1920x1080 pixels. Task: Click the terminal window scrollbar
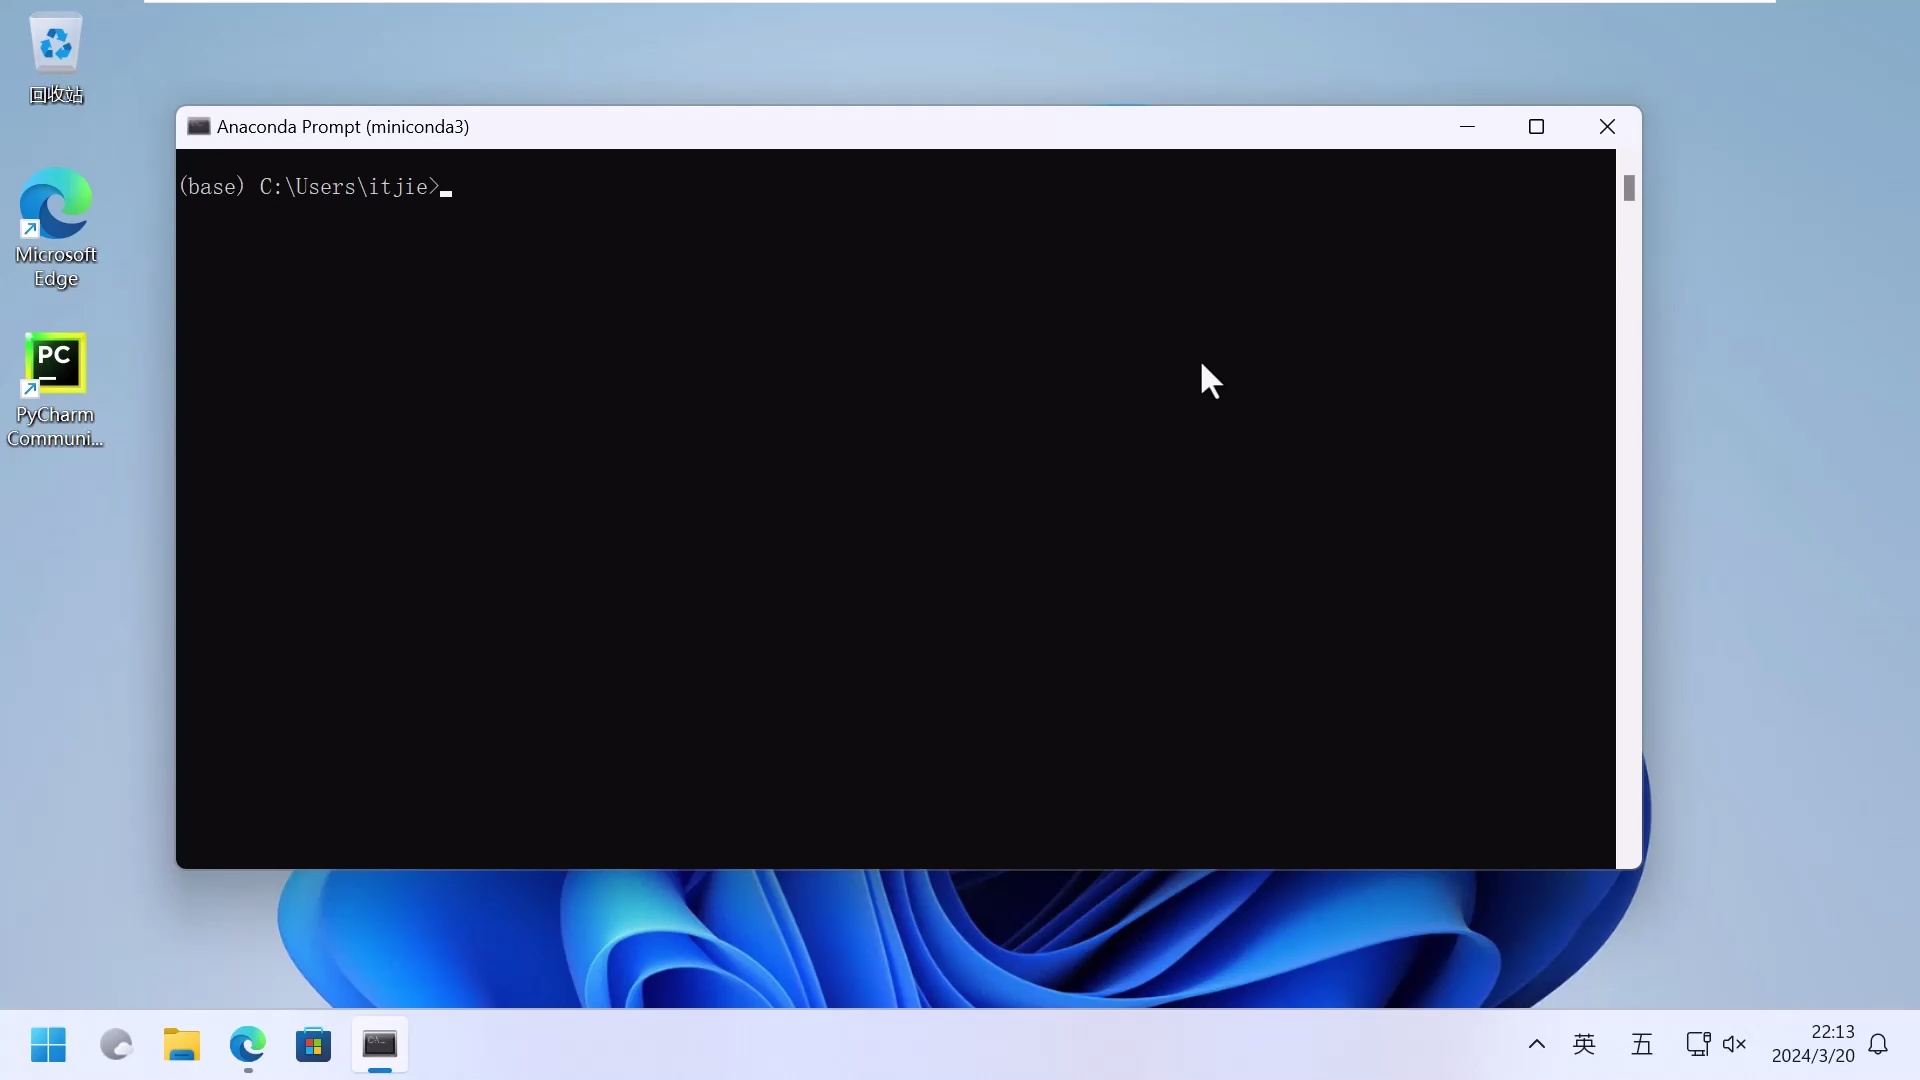click(1628, 188)
